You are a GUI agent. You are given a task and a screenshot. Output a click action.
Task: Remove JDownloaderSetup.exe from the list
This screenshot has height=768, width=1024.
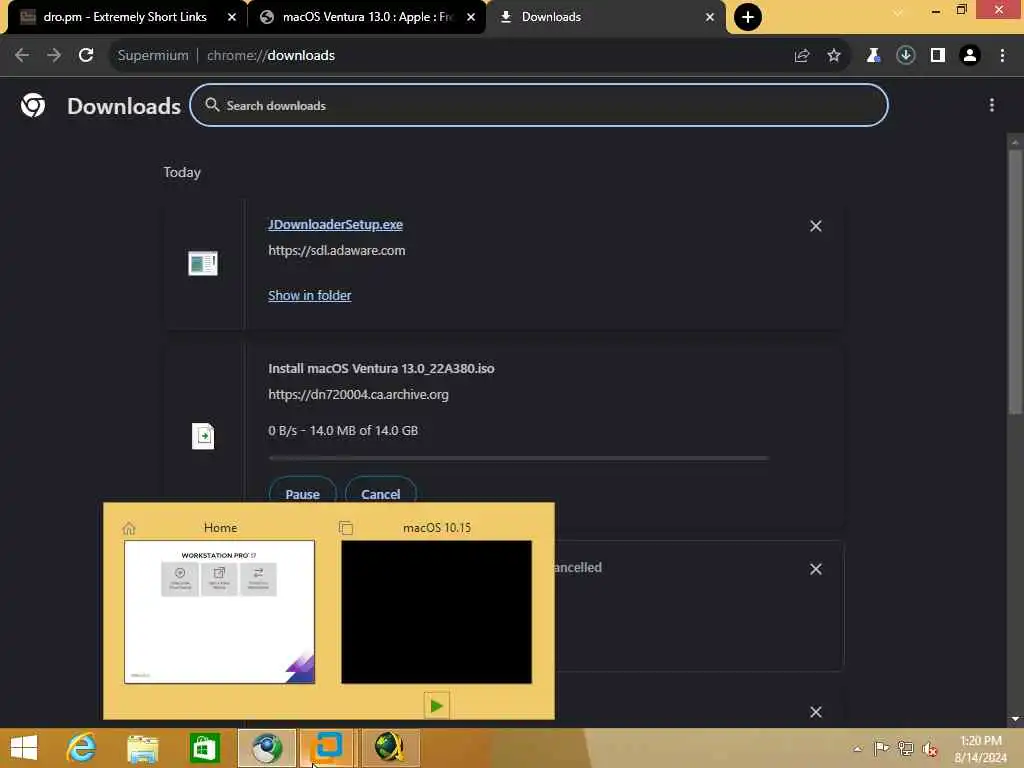click(816, 226)
